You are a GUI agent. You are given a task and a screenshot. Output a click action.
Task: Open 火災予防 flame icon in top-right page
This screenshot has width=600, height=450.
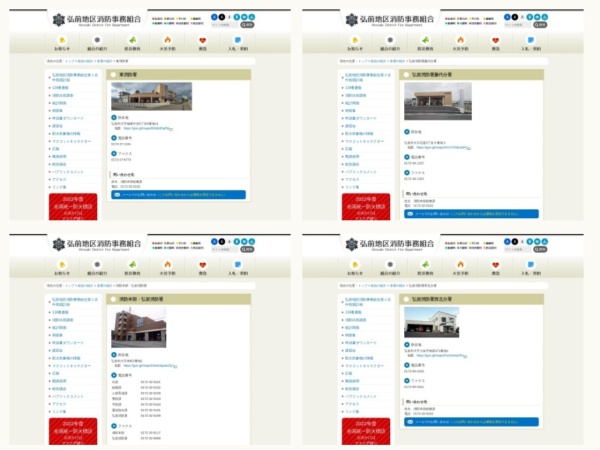(461, 43)
